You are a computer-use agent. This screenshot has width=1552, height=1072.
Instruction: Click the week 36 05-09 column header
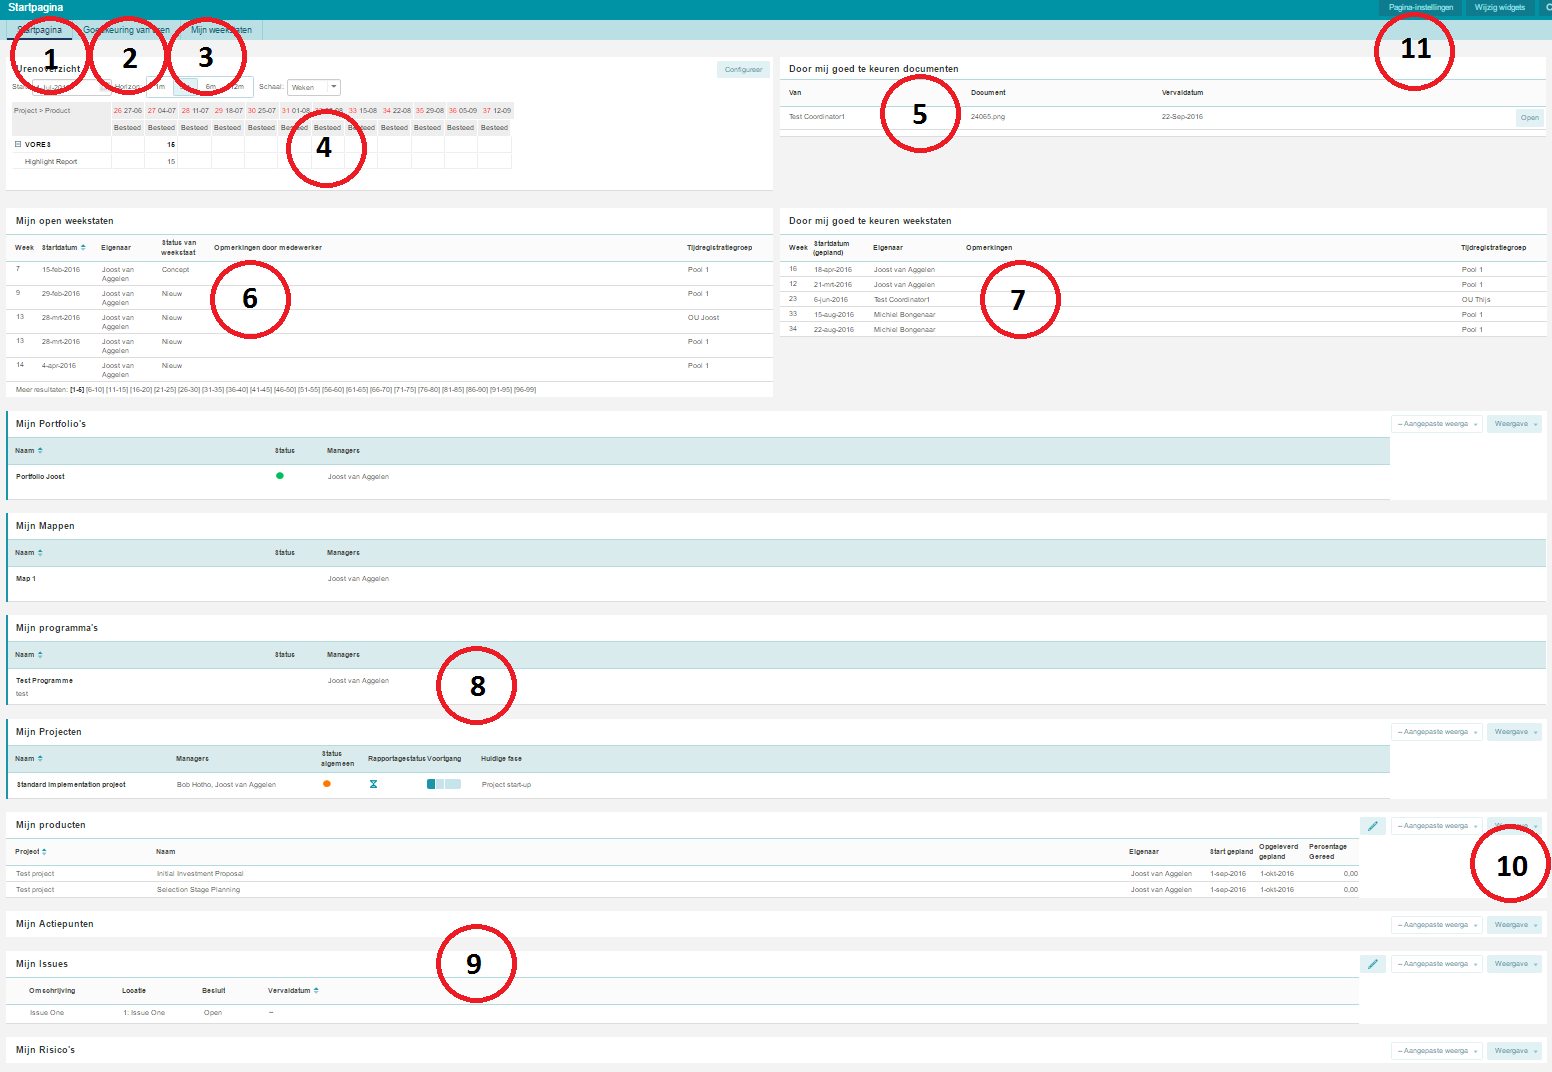coord(462,111)
